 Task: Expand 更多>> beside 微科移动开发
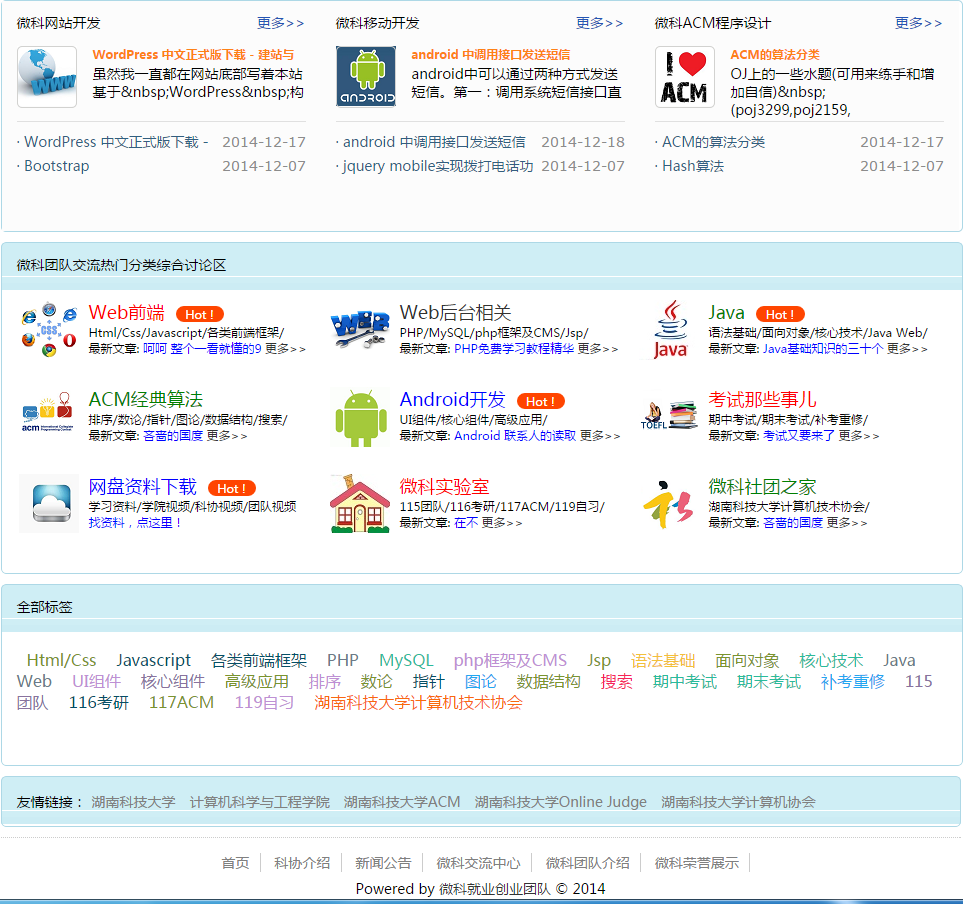(599, 23)
